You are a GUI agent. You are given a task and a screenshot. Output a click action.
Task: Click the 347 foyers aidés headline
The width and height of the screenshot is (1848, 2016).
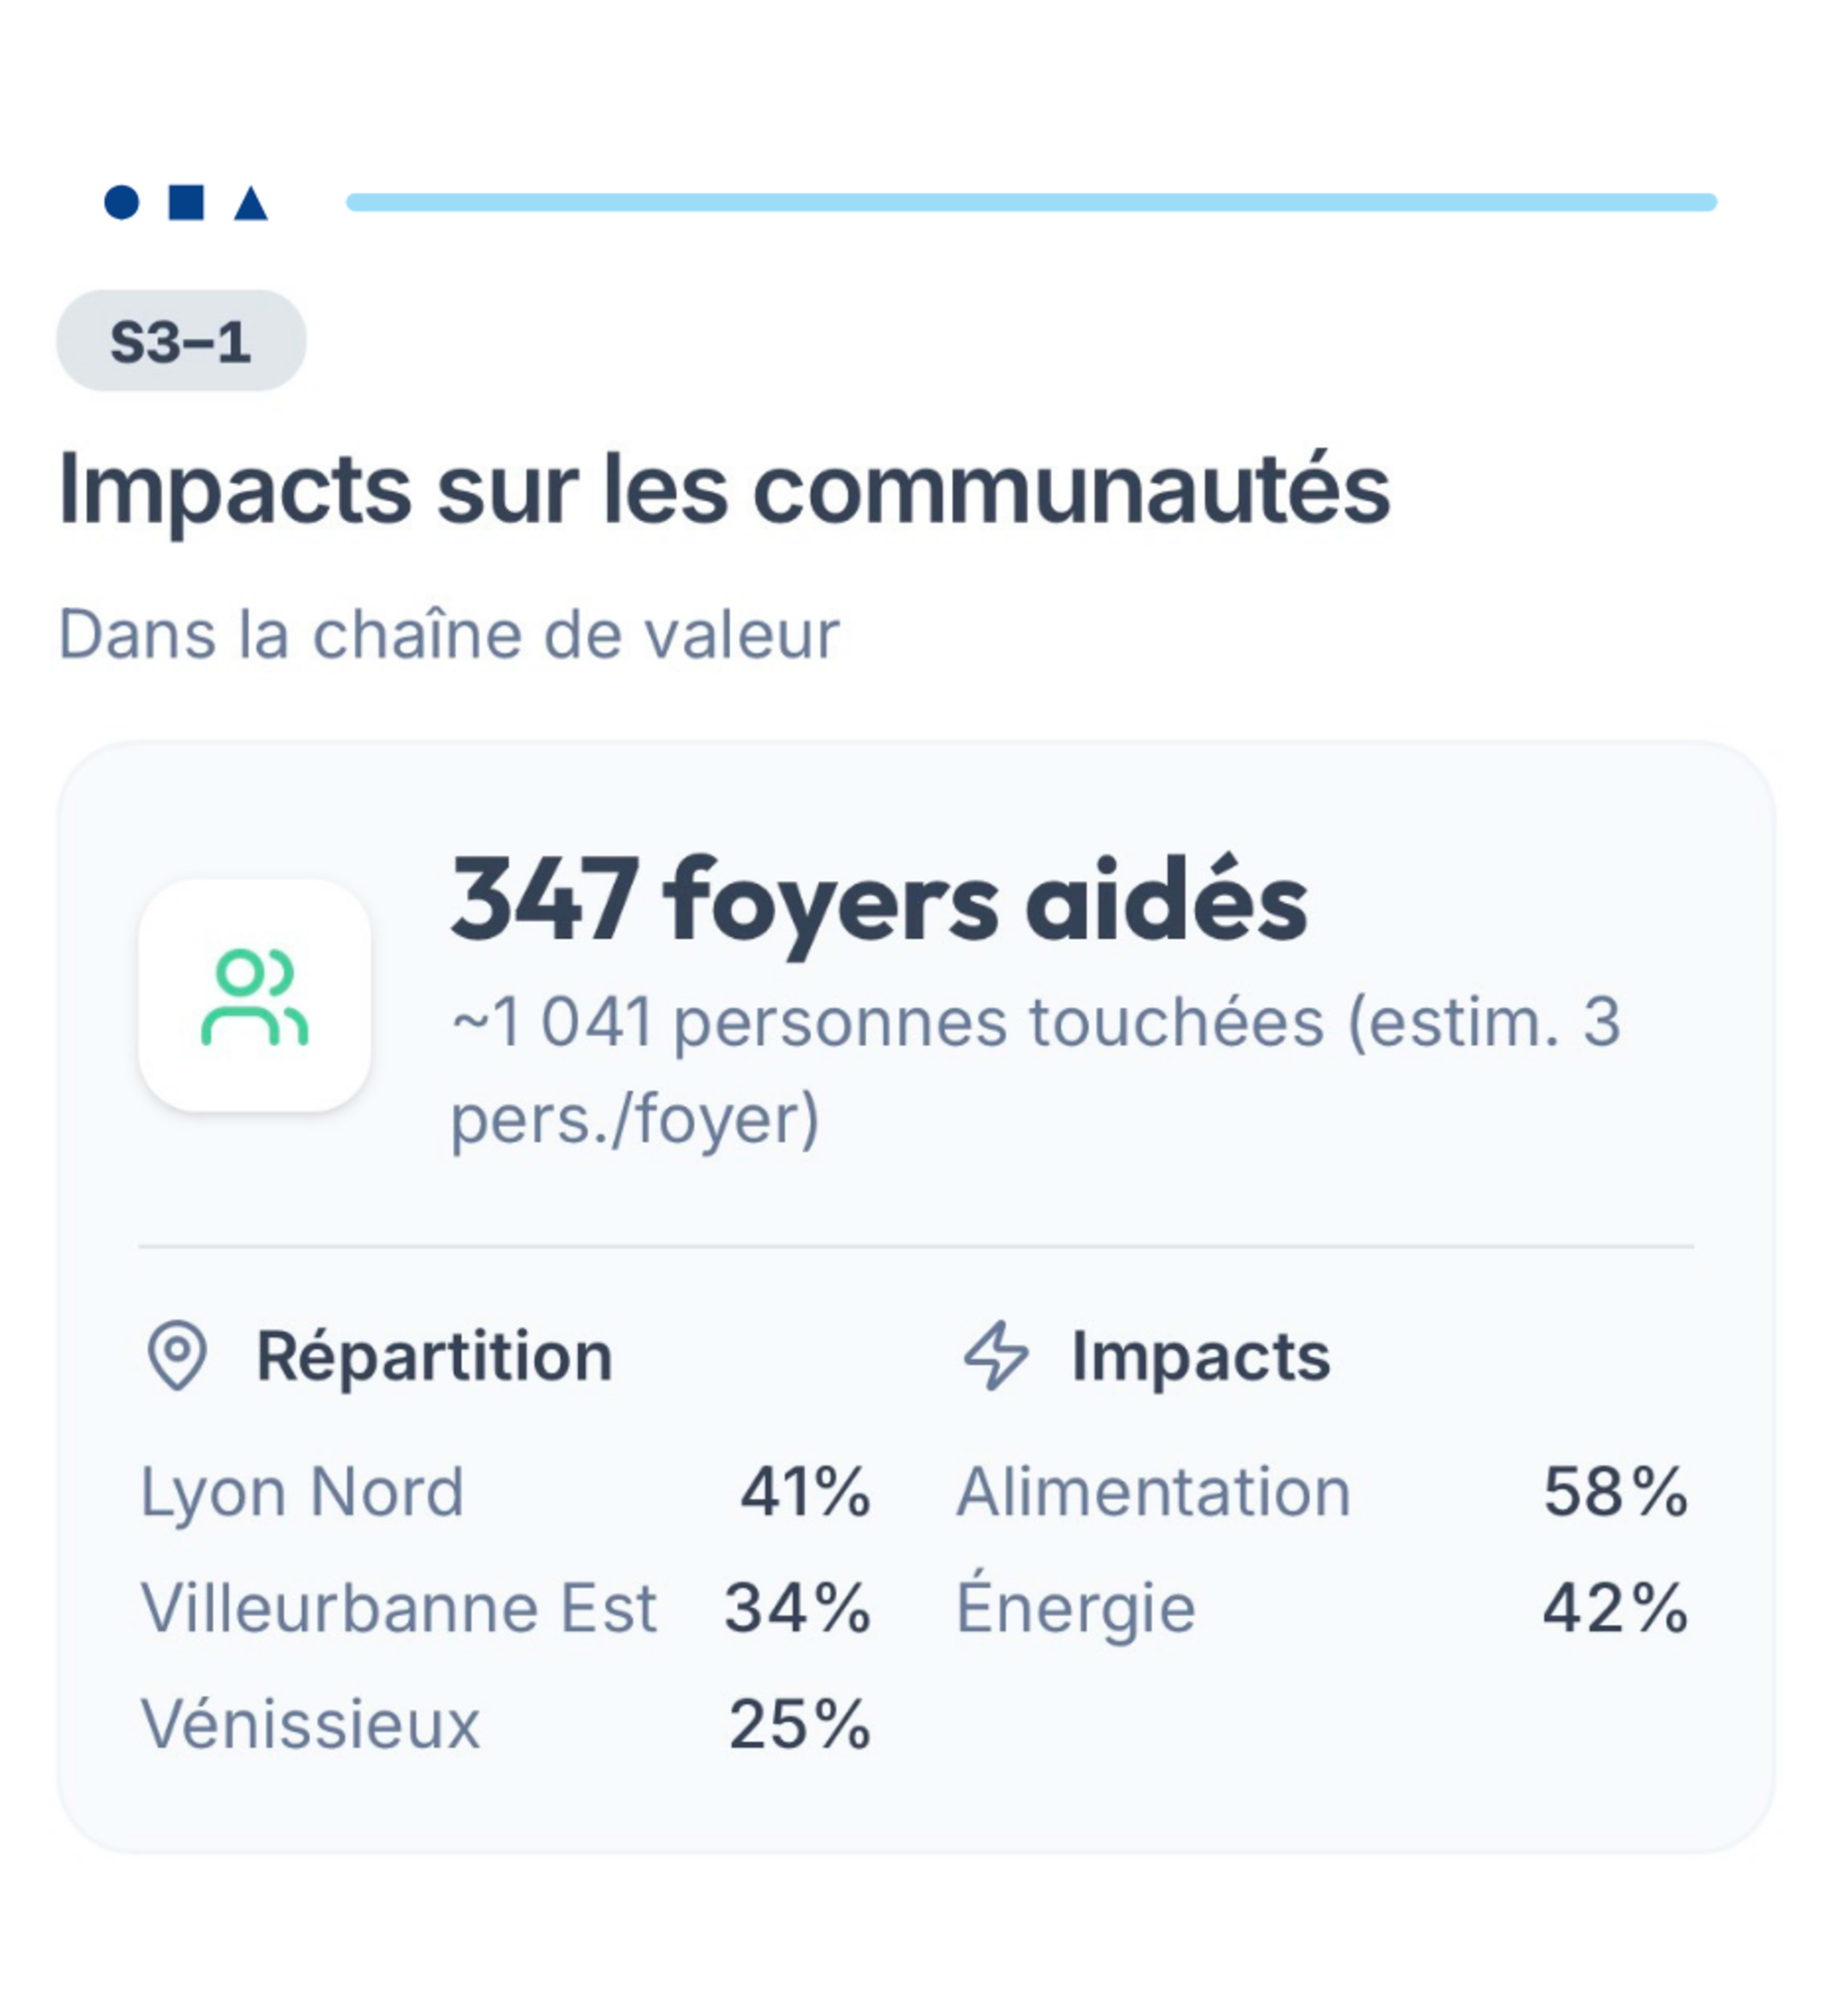(879, 902)
